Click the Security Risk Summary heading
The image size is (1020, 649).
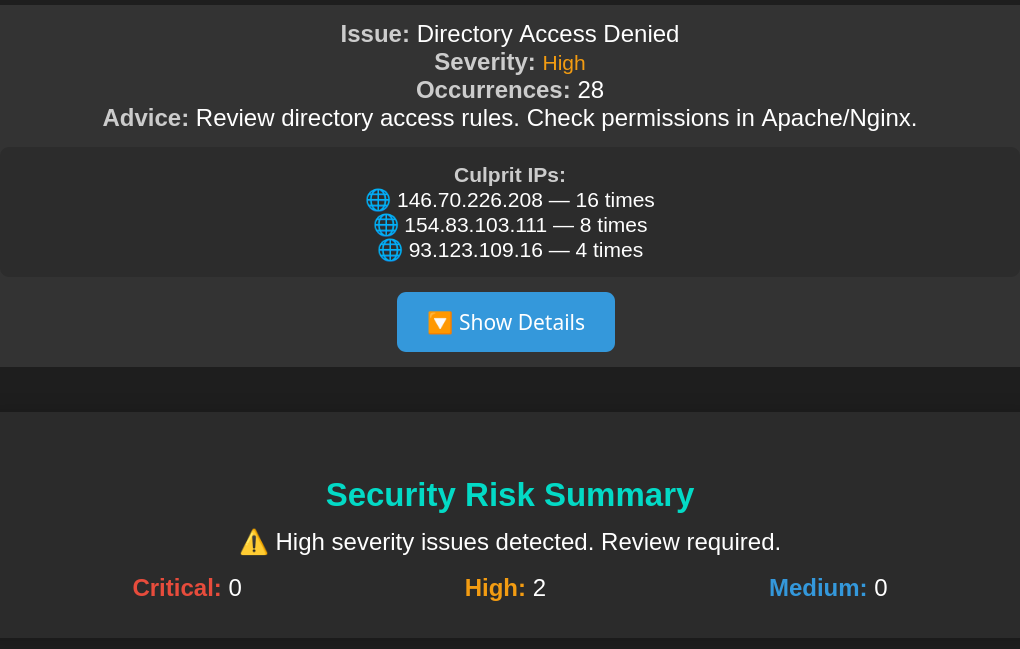(510, 495)
